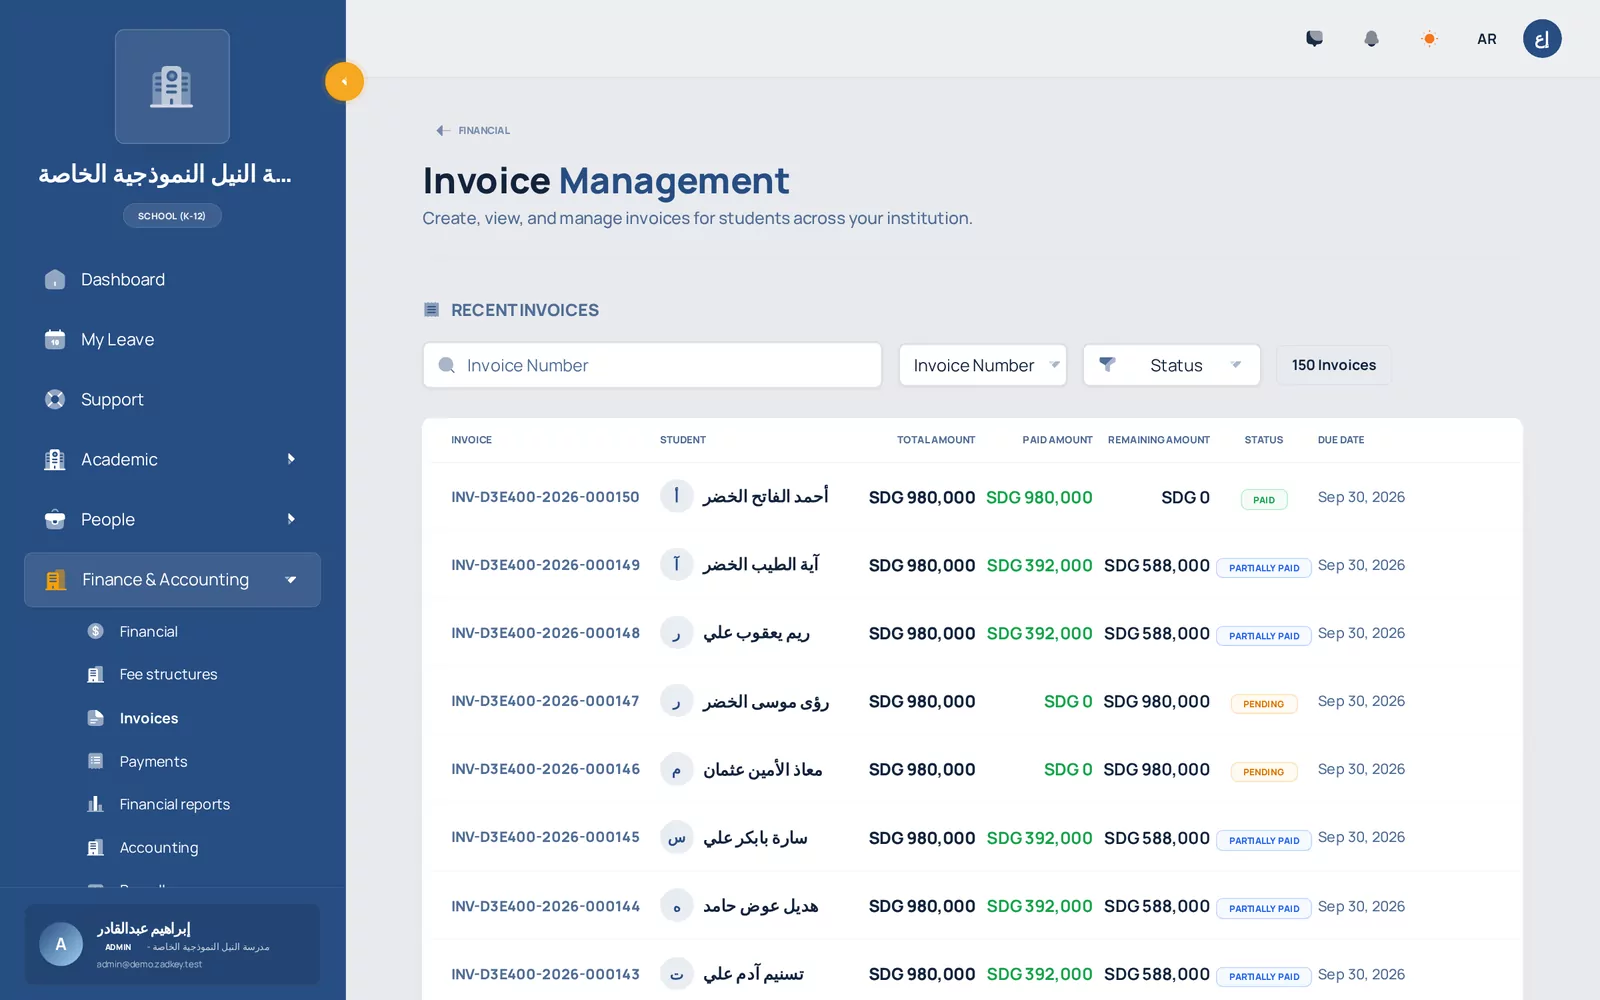This screenshot has width=1600, height=1000.
Task: Open invoice INV-D3E400-2026-000145
Action: pyautogui.click(x=545, y=837)
